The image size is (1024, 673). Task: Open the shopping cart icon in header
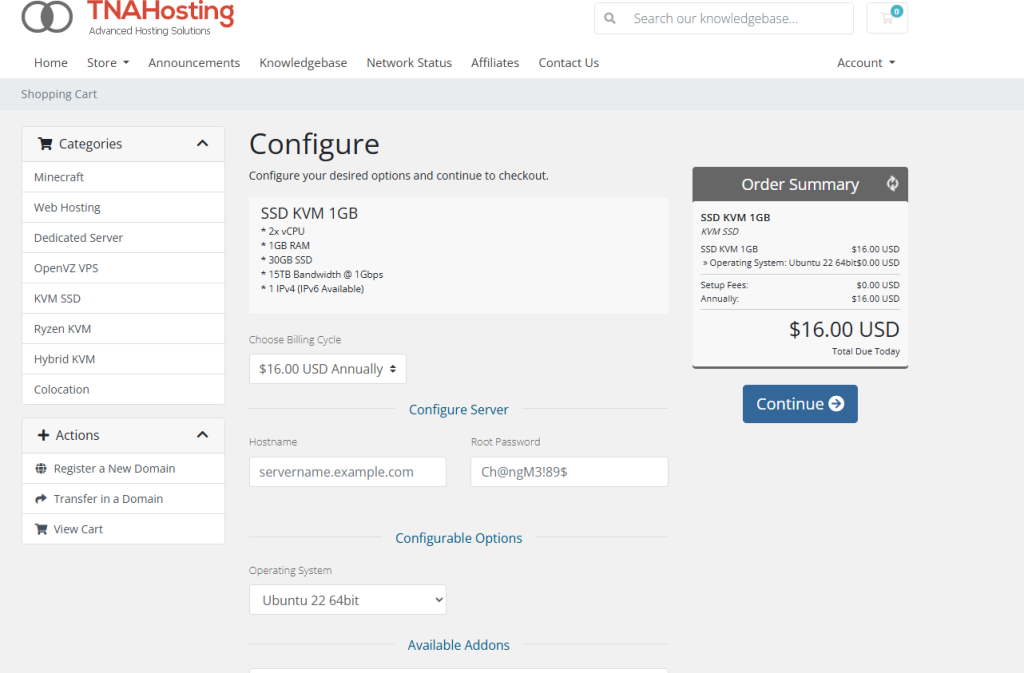click(x=887, y=18)
